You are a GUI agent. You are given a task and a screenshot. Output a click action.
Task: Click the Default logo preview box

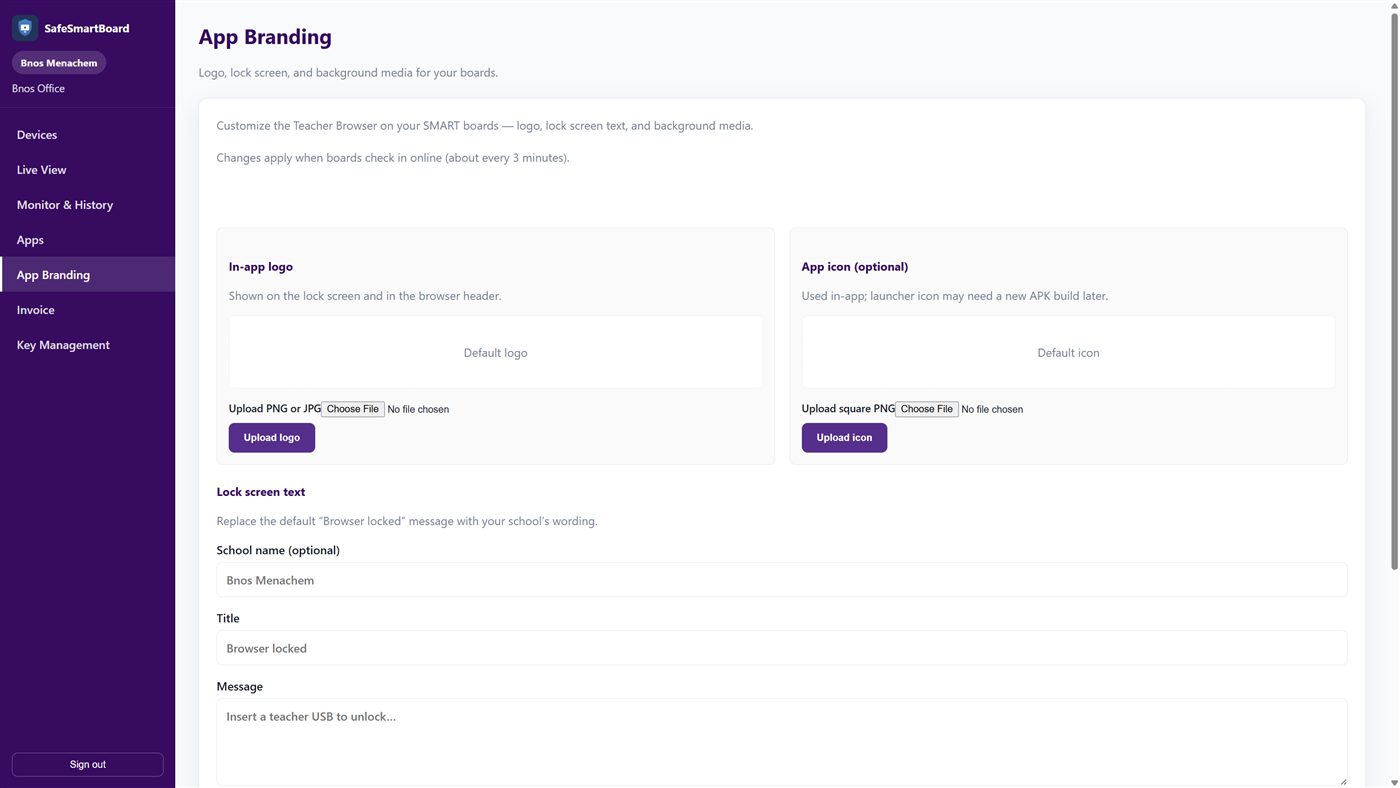click(496, 353)
